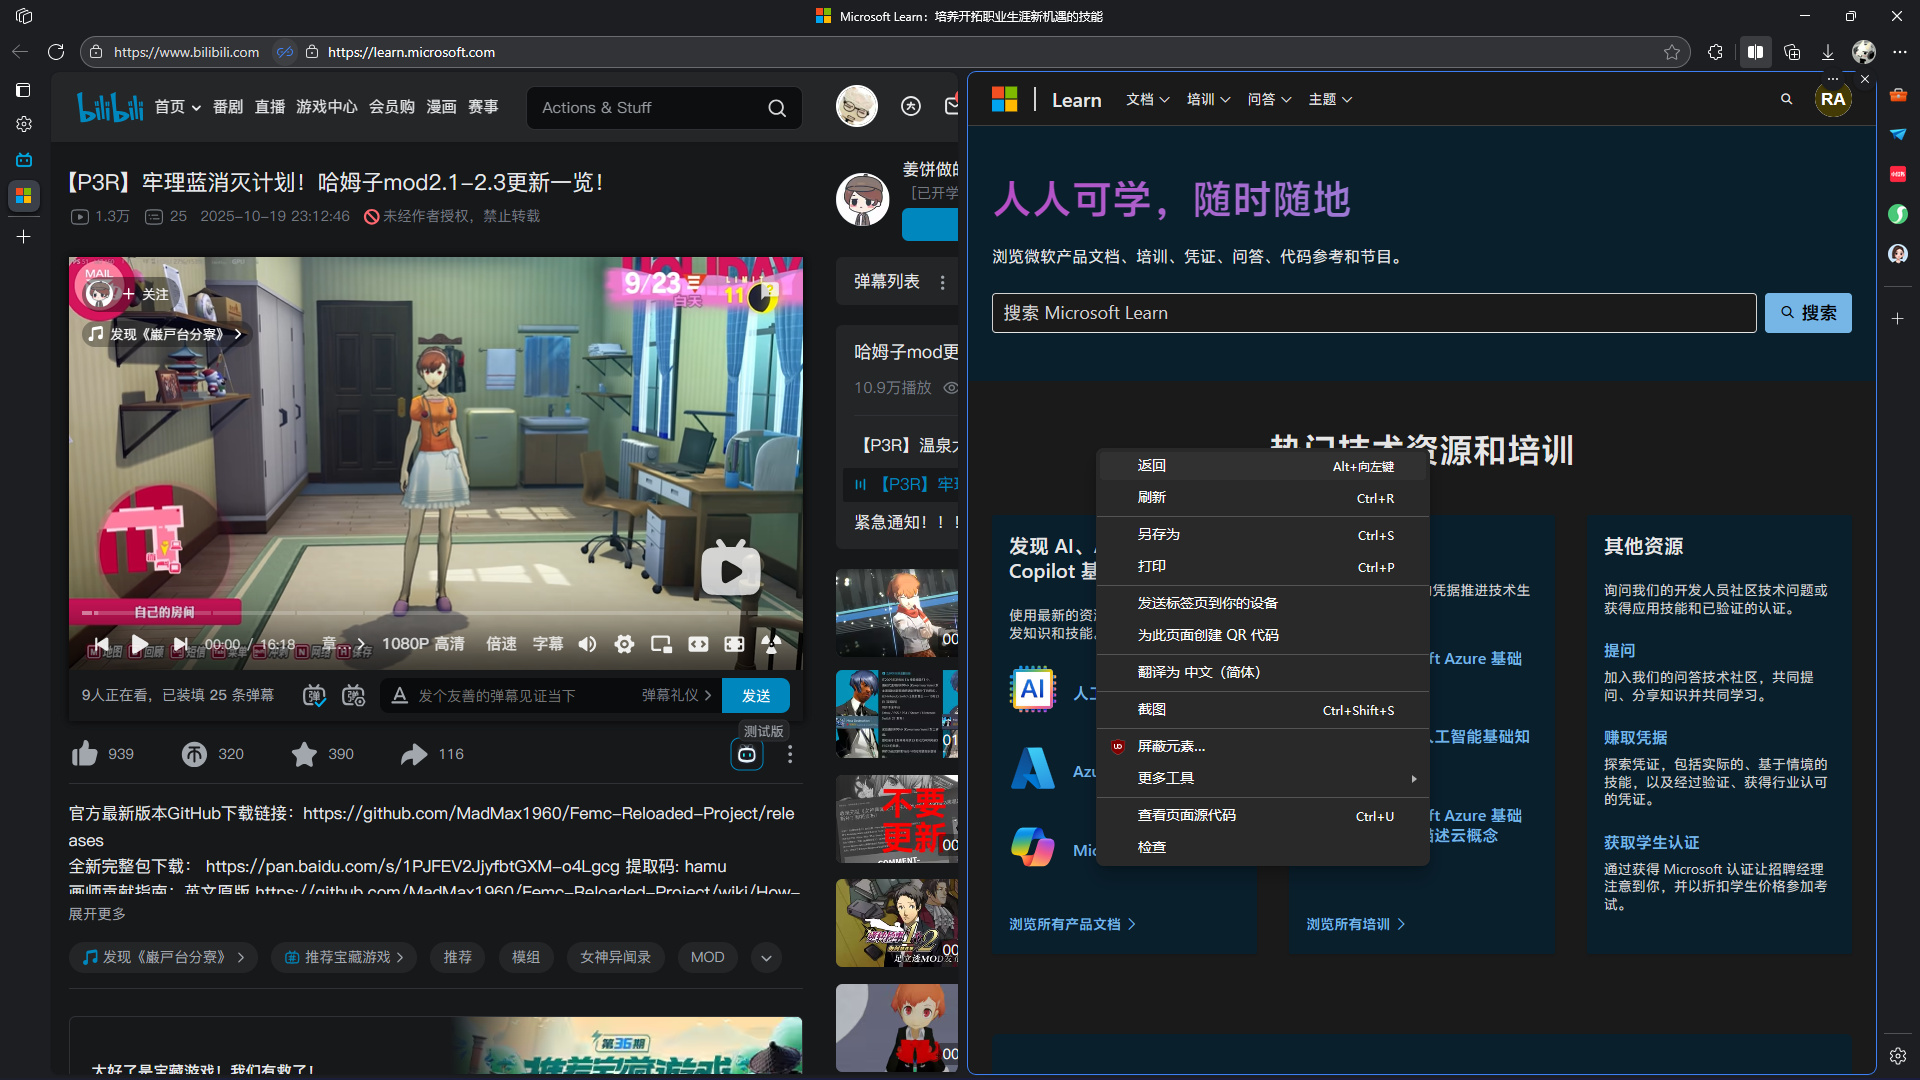Like the video with thumbs-up icon
This screenshot has width=1920, height=1080.
(x=86, y=754)
